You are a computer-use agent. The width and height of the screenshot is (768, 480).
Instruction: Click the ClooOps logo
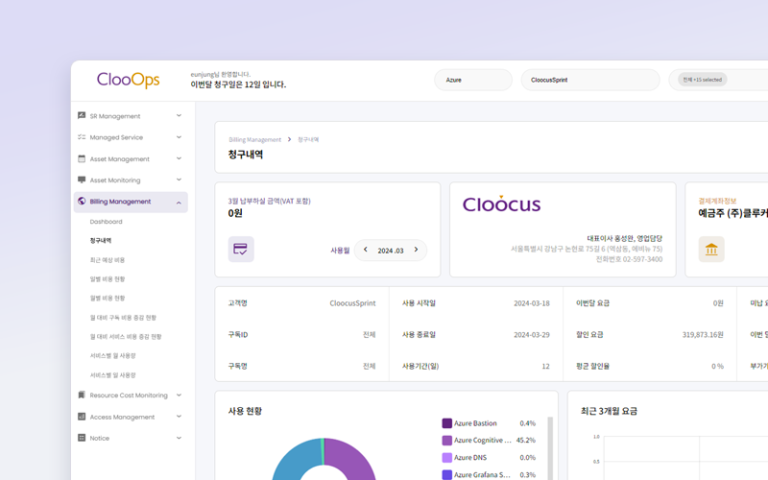tap(128, 80)
